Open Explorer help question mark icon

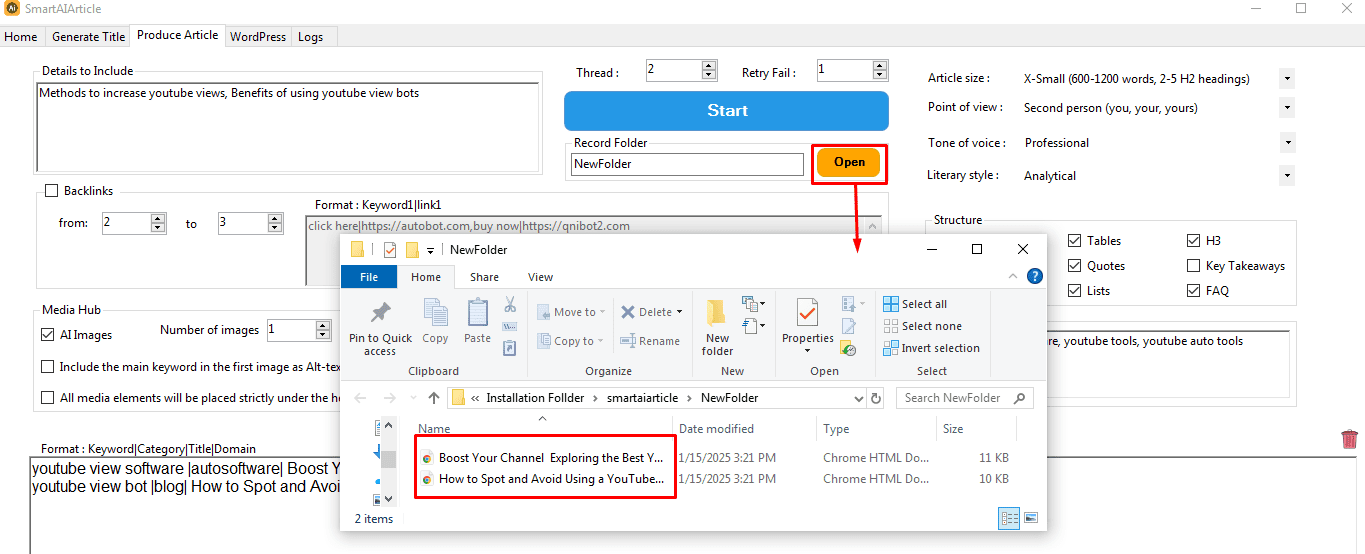click(x=1035, y=277)
